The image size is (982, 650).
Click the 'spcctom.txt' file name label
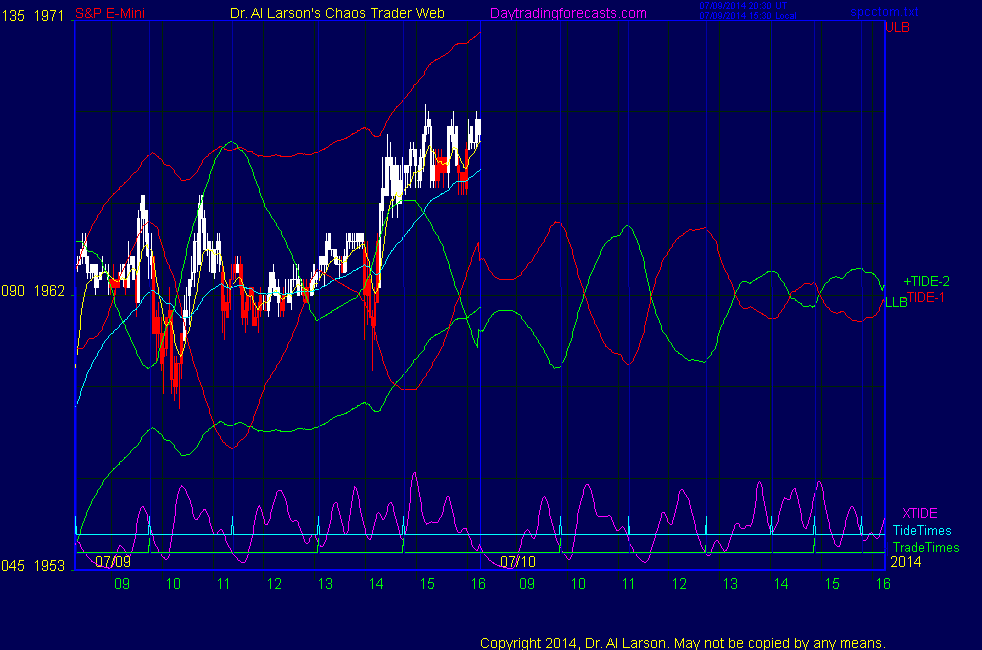pyautogui.click(x=884, y=12)
